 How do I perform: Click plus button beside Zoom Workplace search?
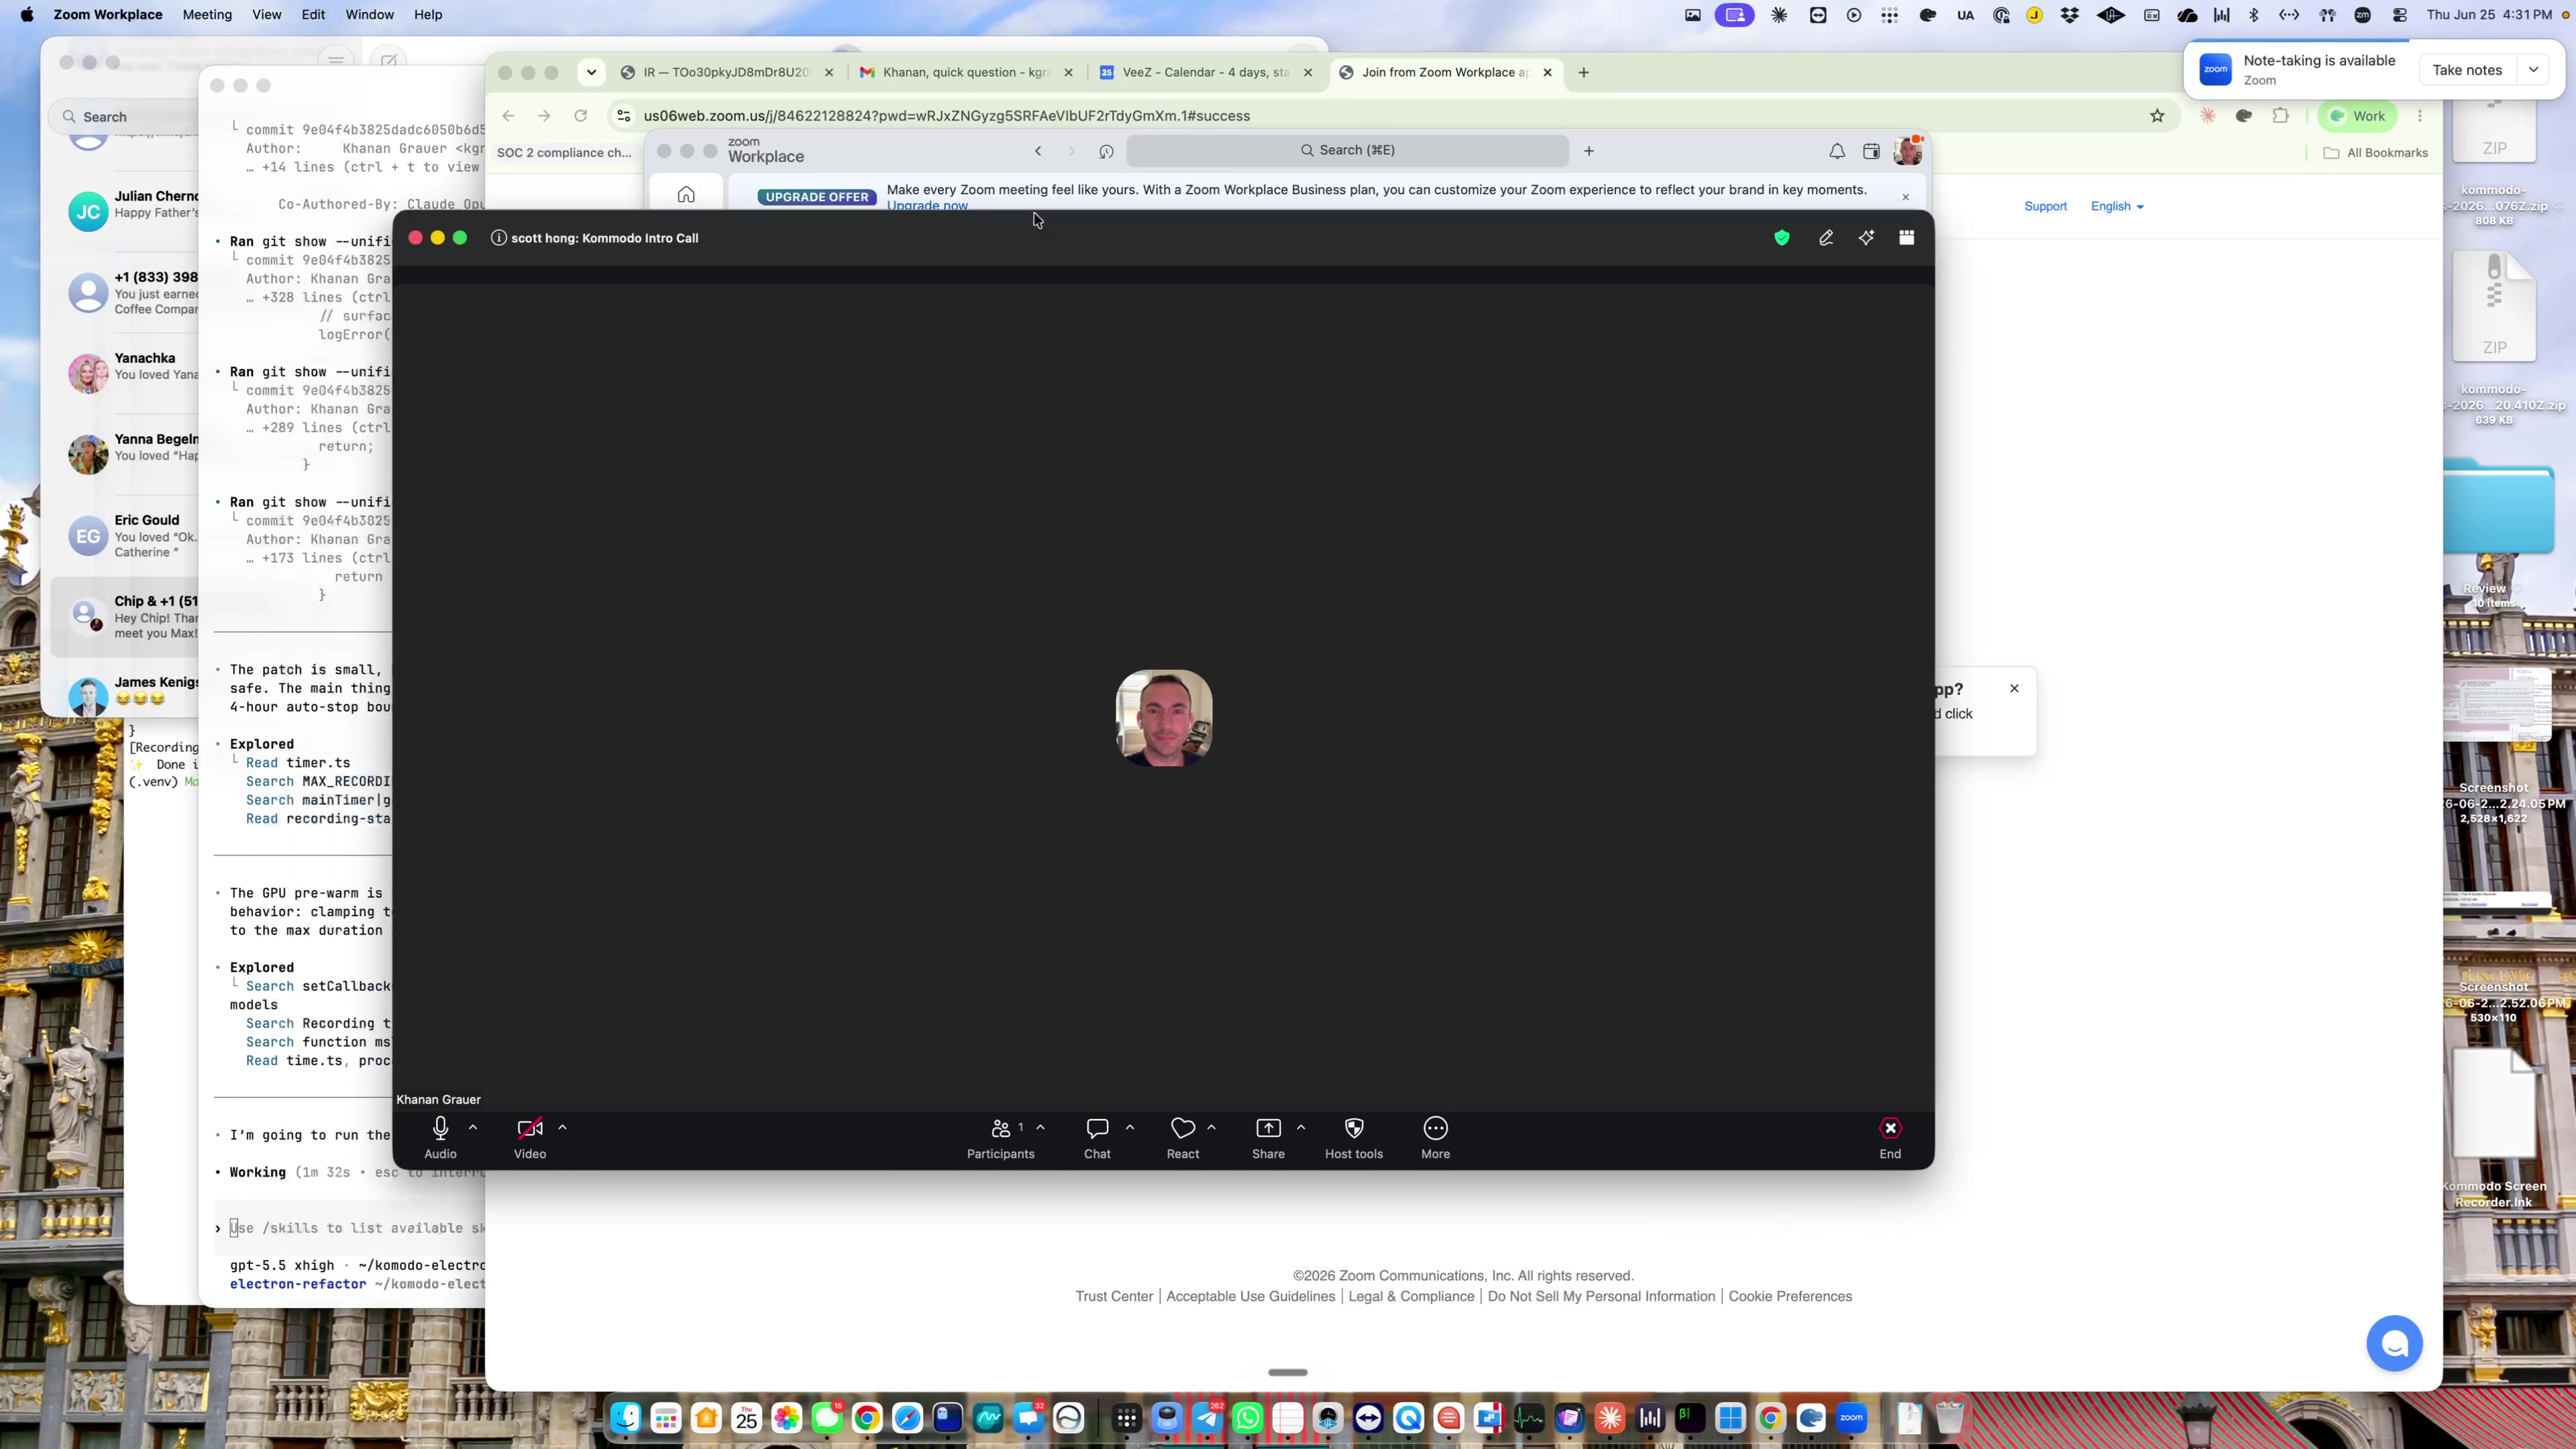click(x=1589, y=151)
